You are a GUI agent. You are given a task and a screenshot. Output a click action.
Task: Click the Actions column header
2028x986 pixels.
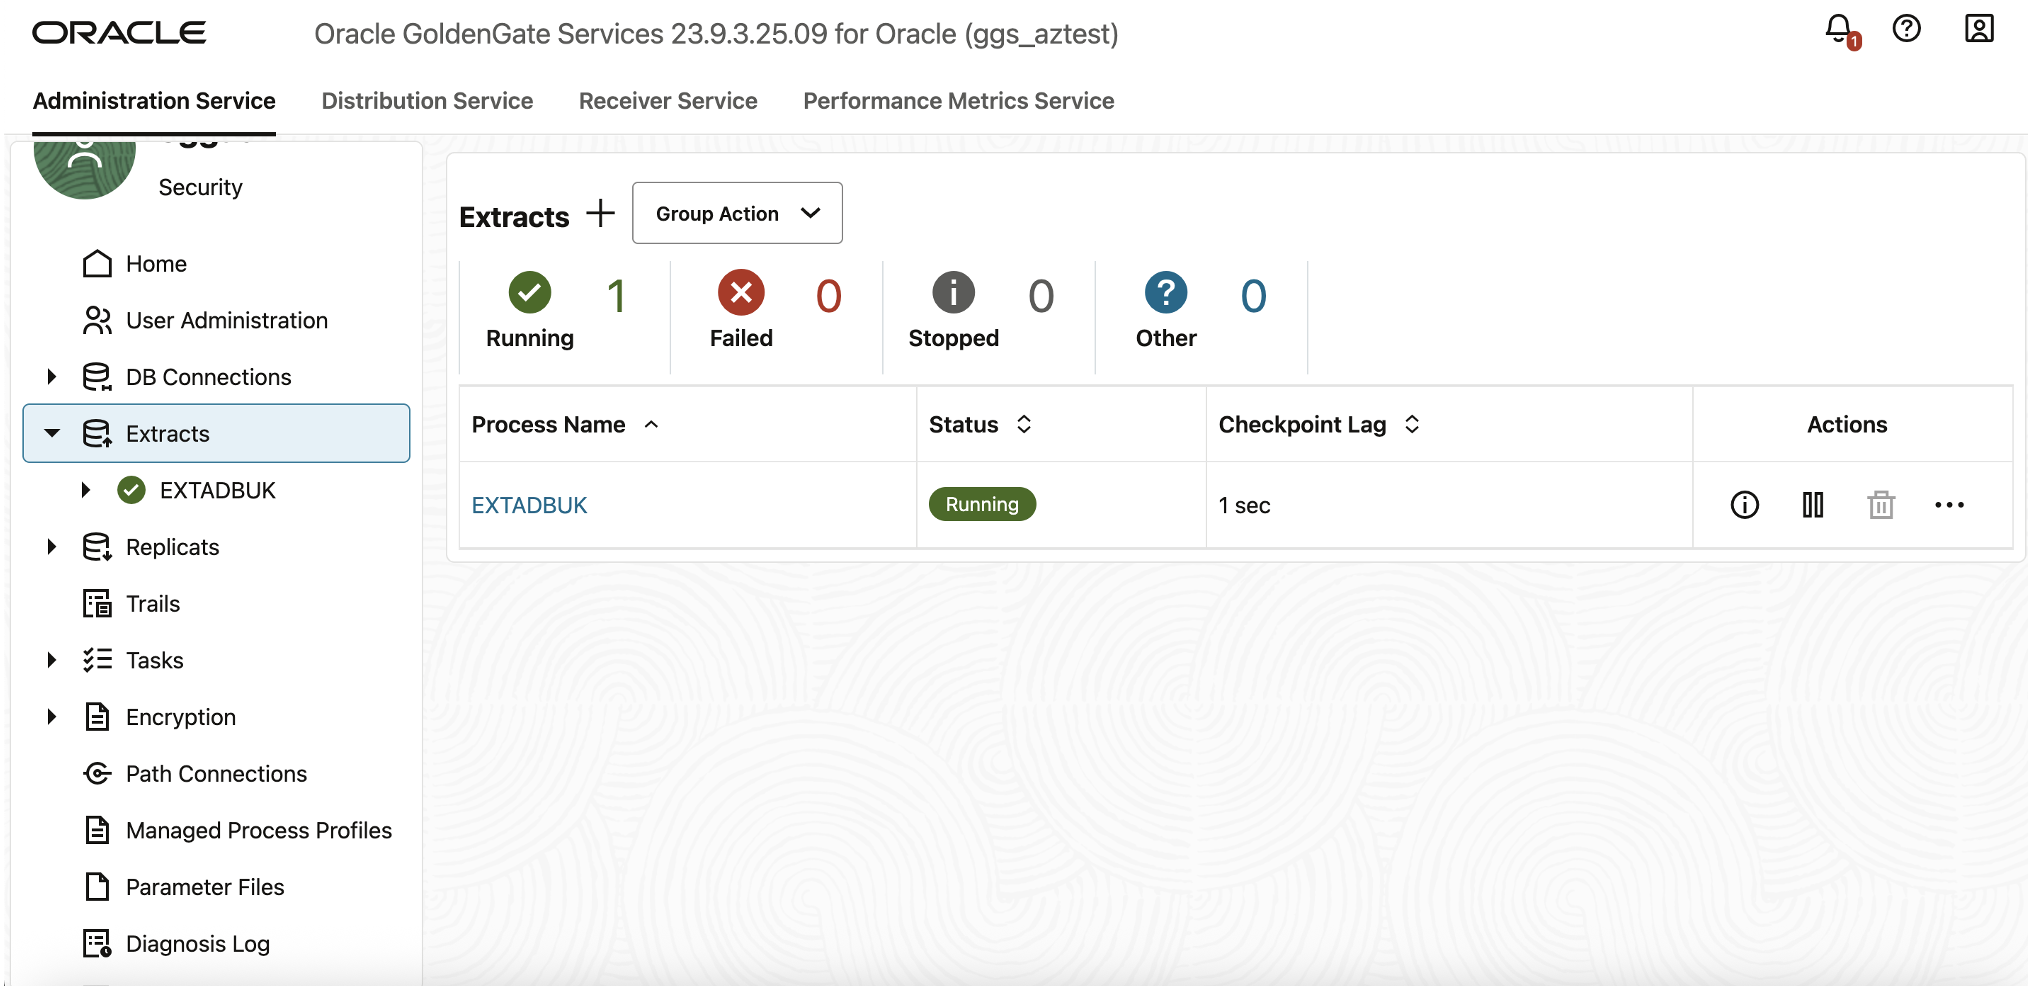(x=1847, y=425)
